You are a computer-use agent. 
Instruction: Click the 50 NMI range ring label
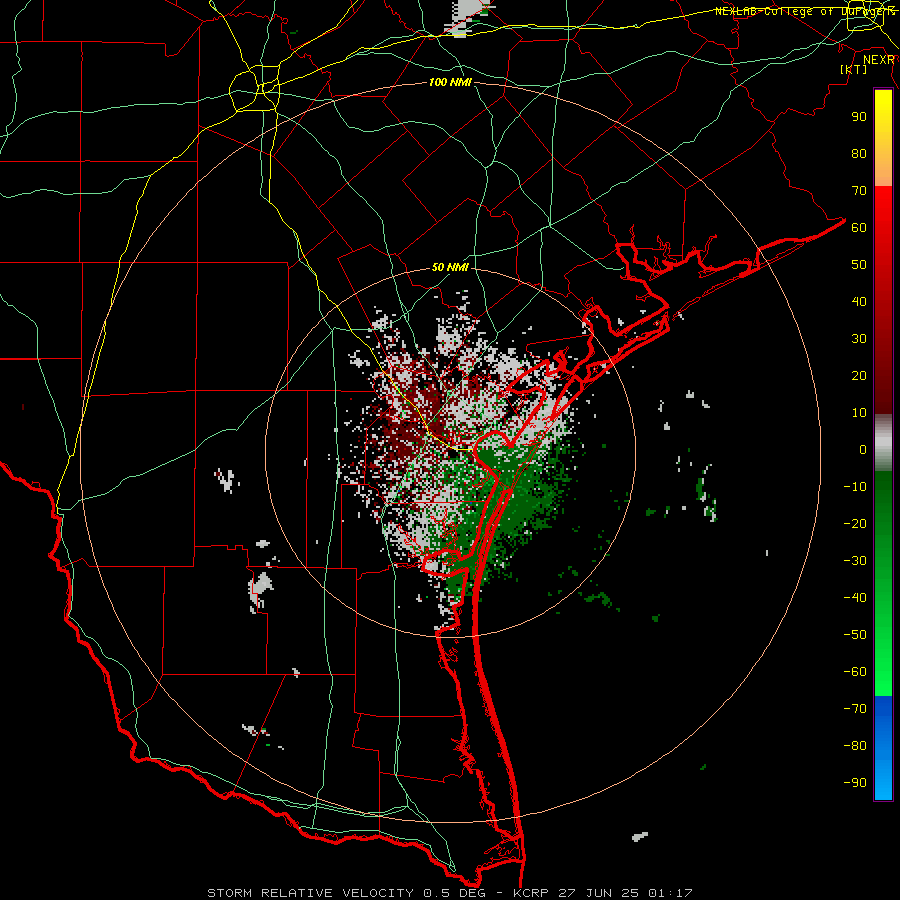coord(450,267)
